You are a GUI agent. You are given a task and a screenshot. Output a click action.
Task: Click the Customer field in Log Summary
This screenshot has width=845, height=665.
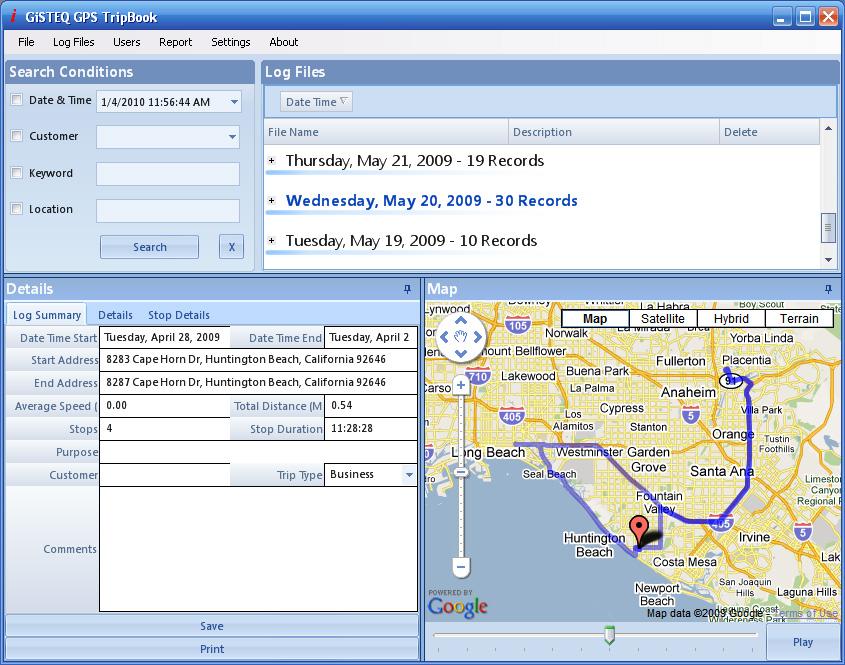(x=164, y=475)
